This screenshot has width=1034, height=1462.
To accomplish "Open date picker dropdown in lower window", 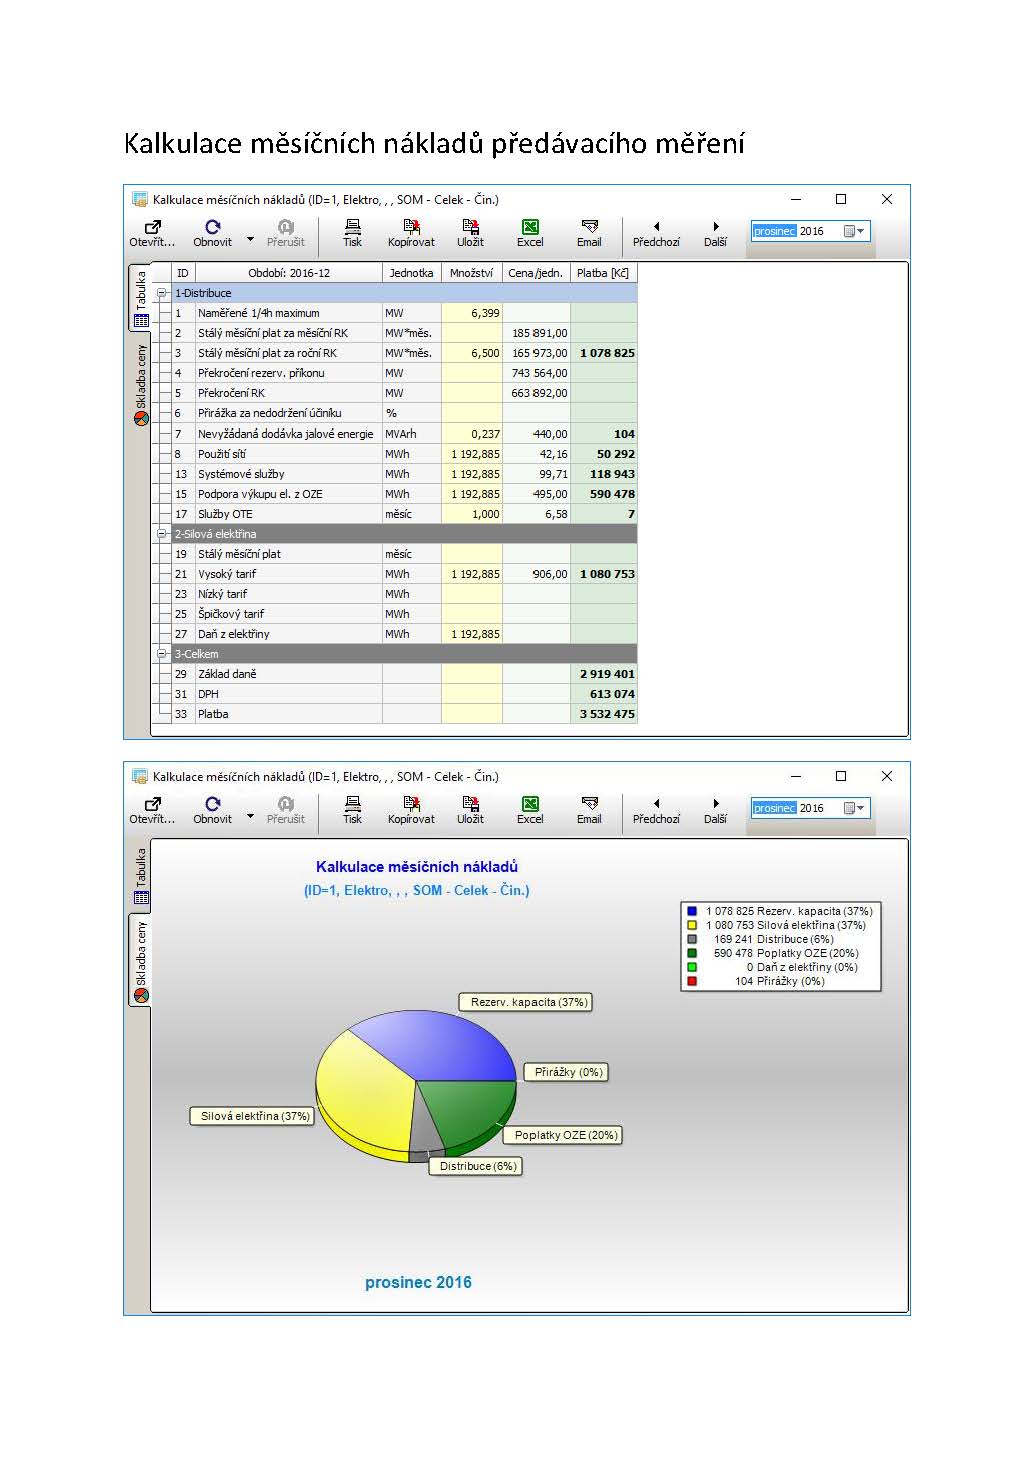I will pyautogui.click(x=853, y=808).
